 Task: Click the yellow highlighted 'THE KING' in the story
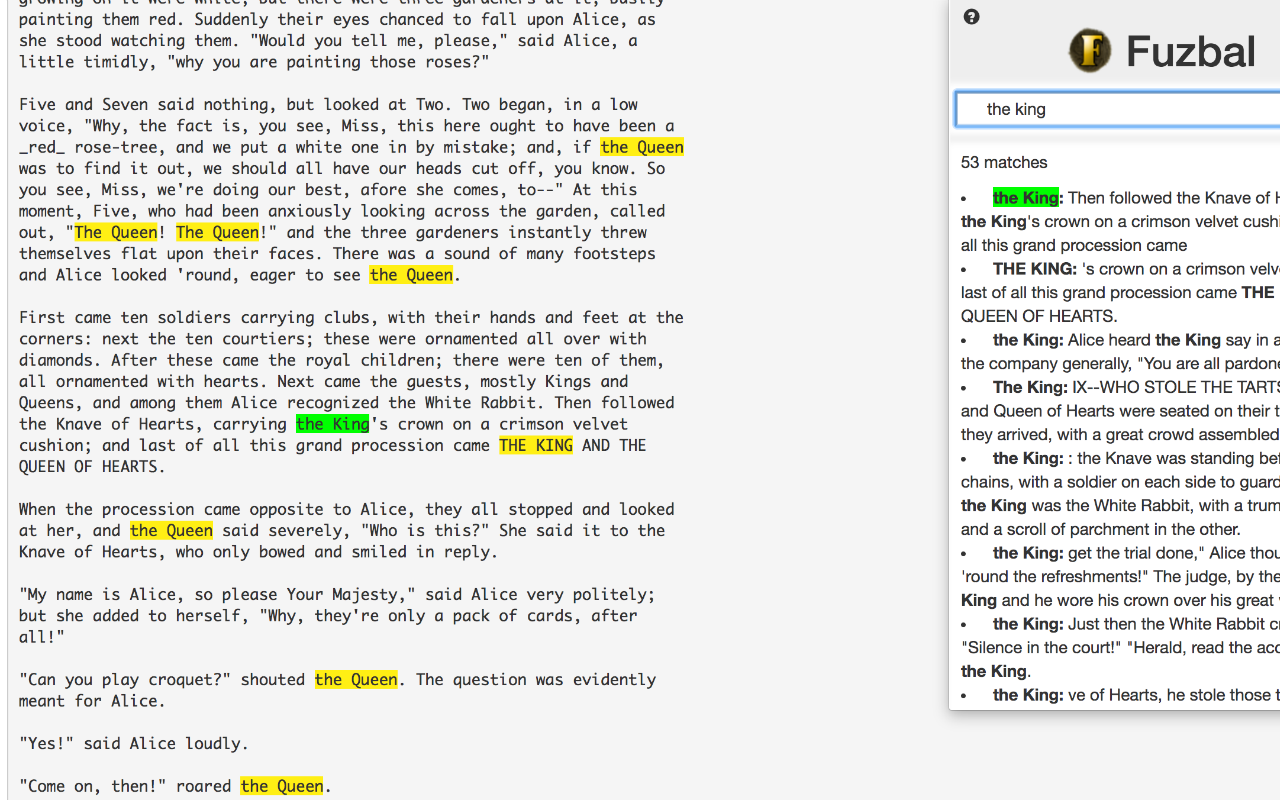[536, 445]
